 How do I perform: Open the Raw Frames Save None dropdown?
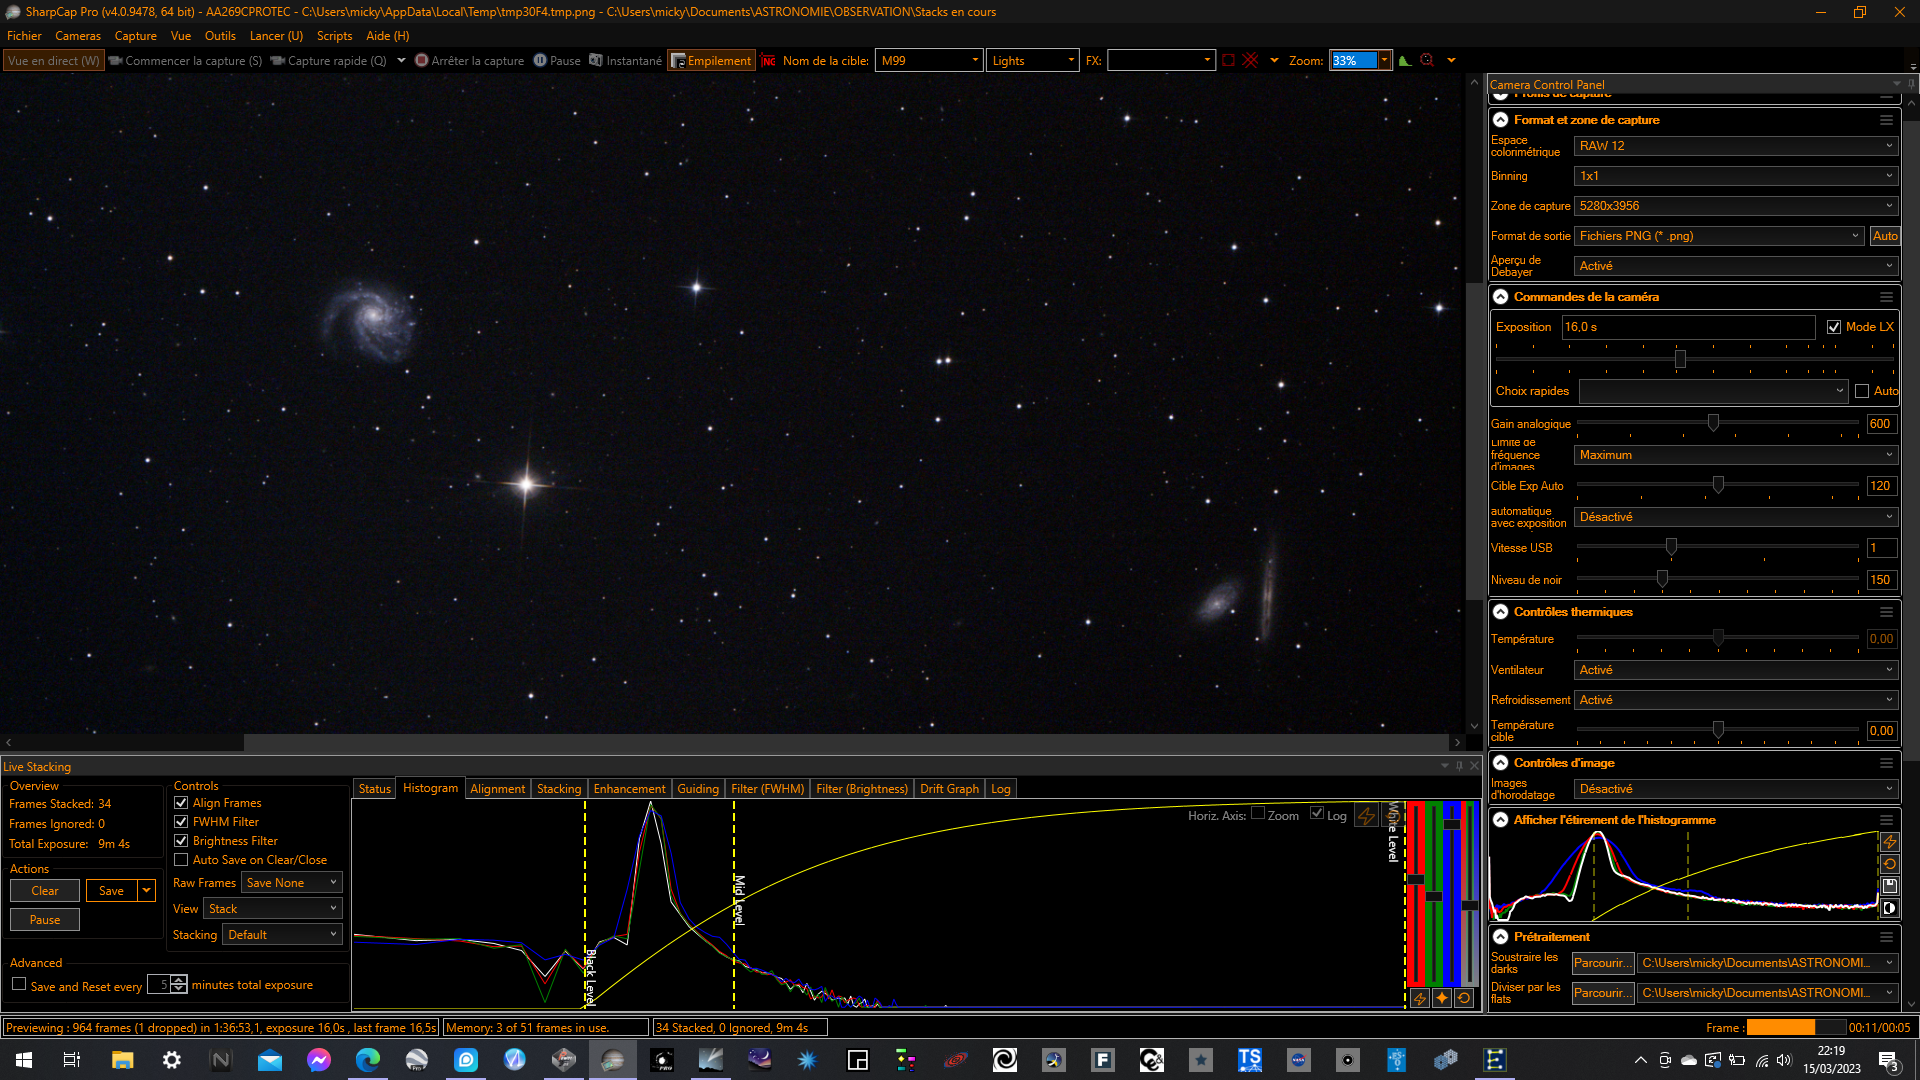coord(291,883)
